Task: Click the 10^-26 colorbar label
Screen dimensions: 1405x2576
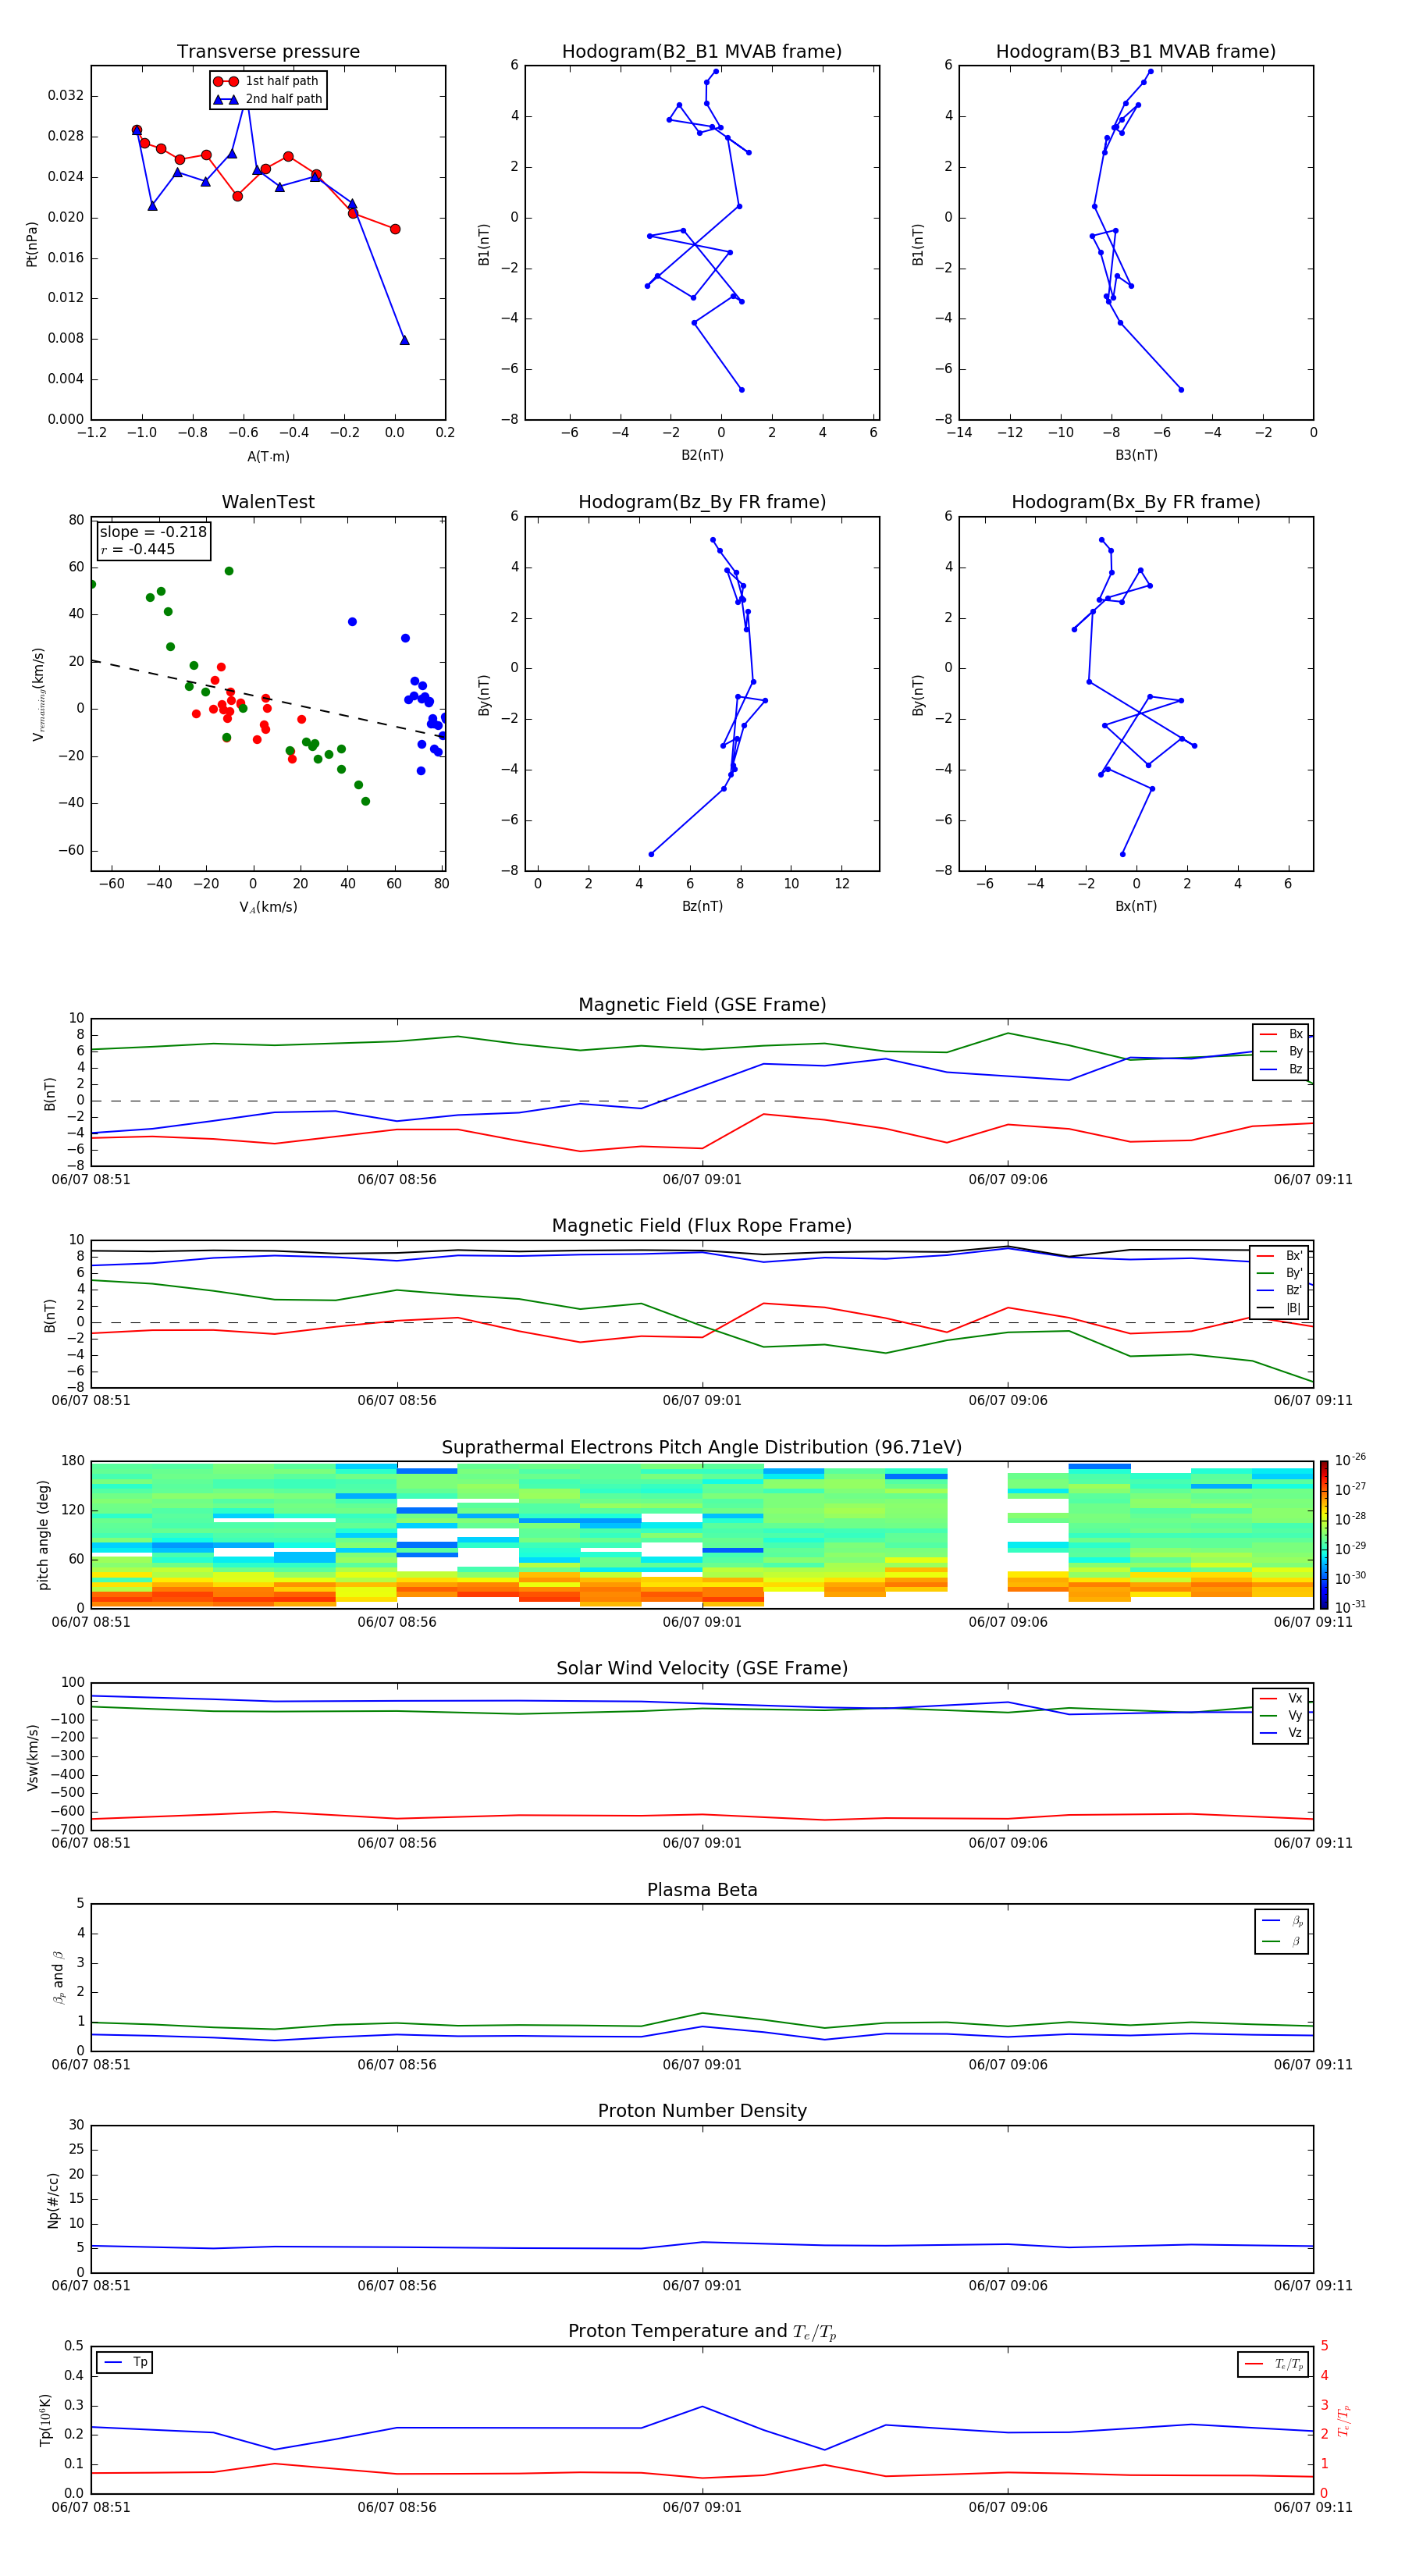Action: coord(1350,1460)
